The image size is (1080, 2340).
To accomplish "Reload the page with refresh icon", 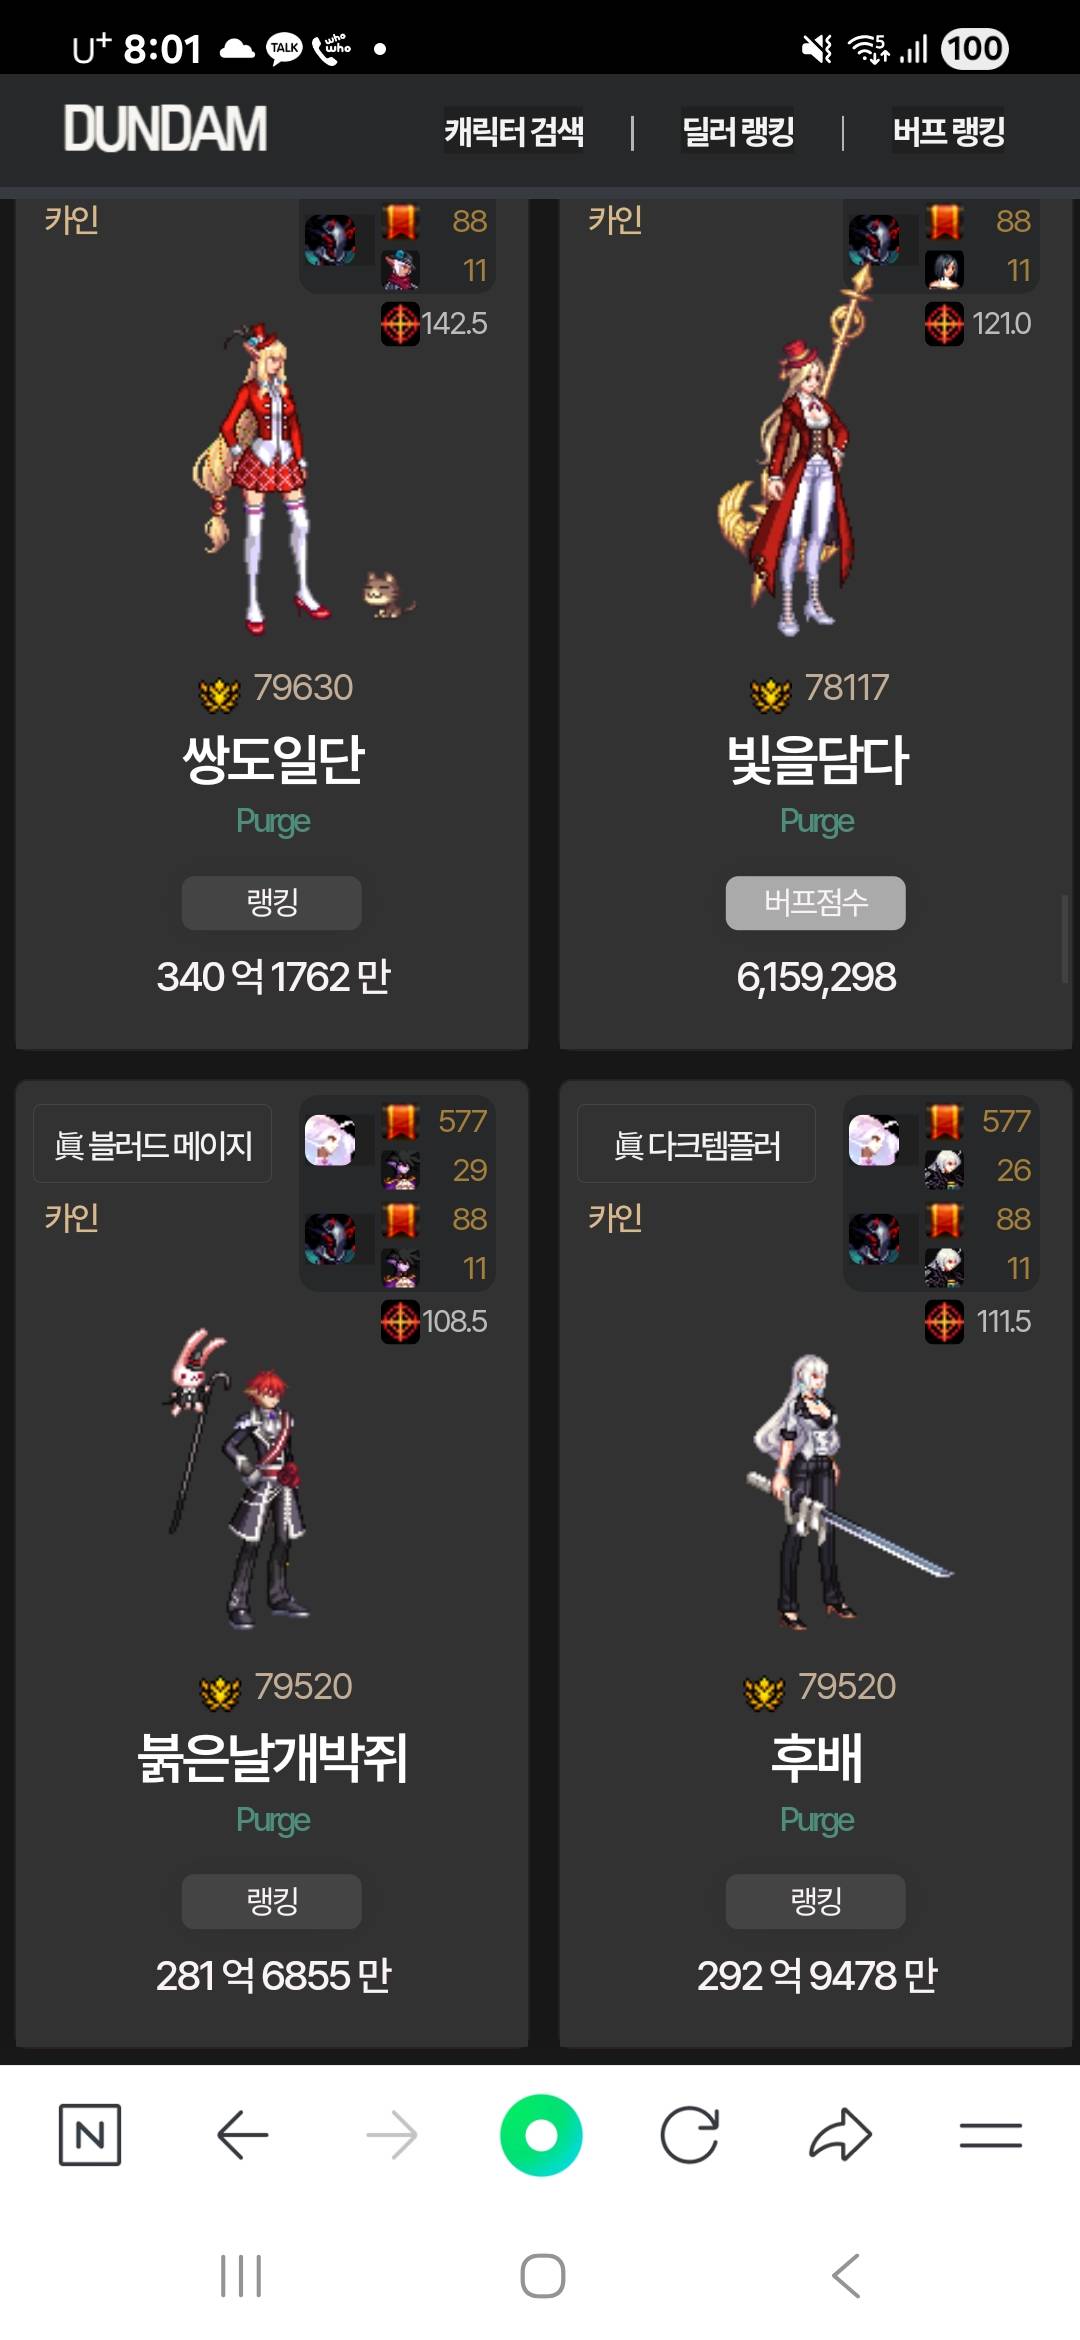I will [x=690, y=2134].
